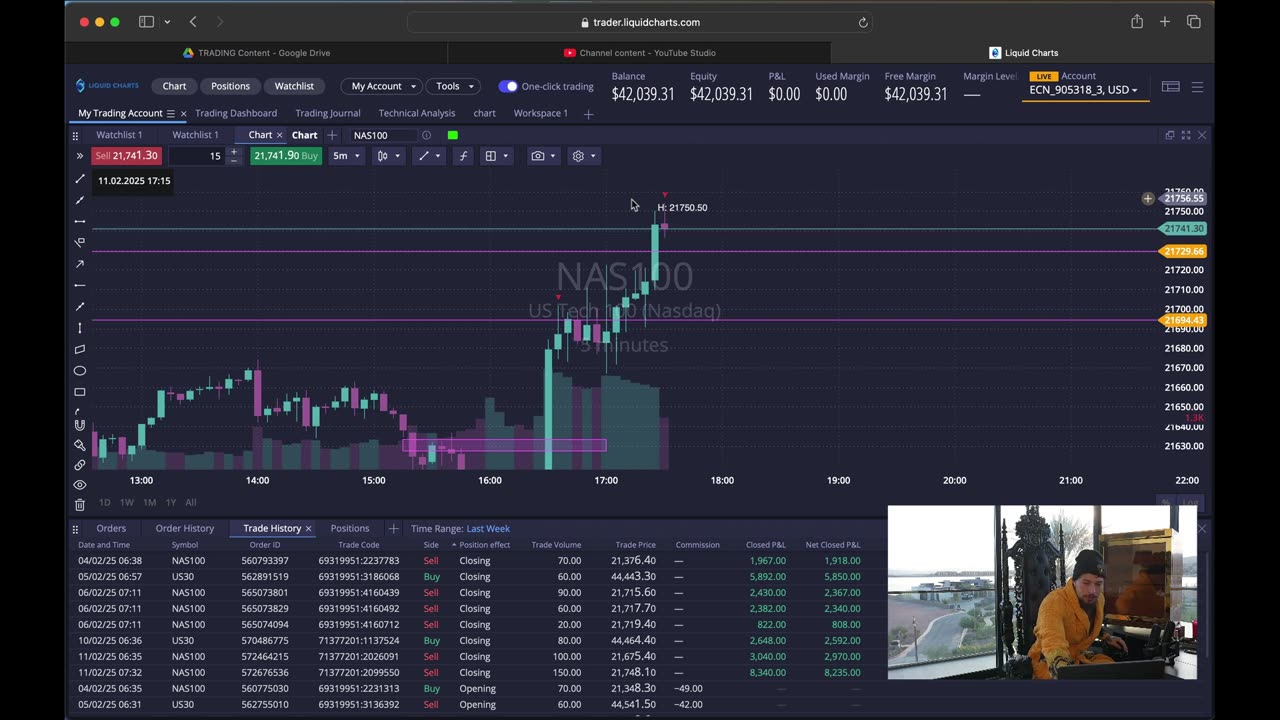This screenshot has height=720, width=1280.
Task: Add a new chart panel tab
Action: tap(332, 135)
